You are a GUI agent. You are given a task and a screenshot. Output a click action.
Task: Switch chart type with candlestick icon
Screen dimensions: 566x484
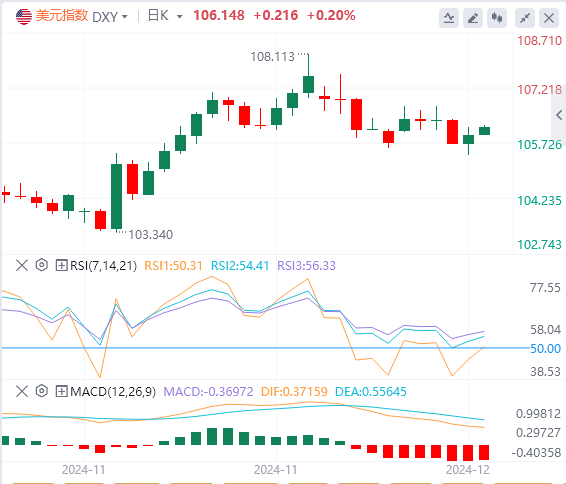click(x=497, y=18)
